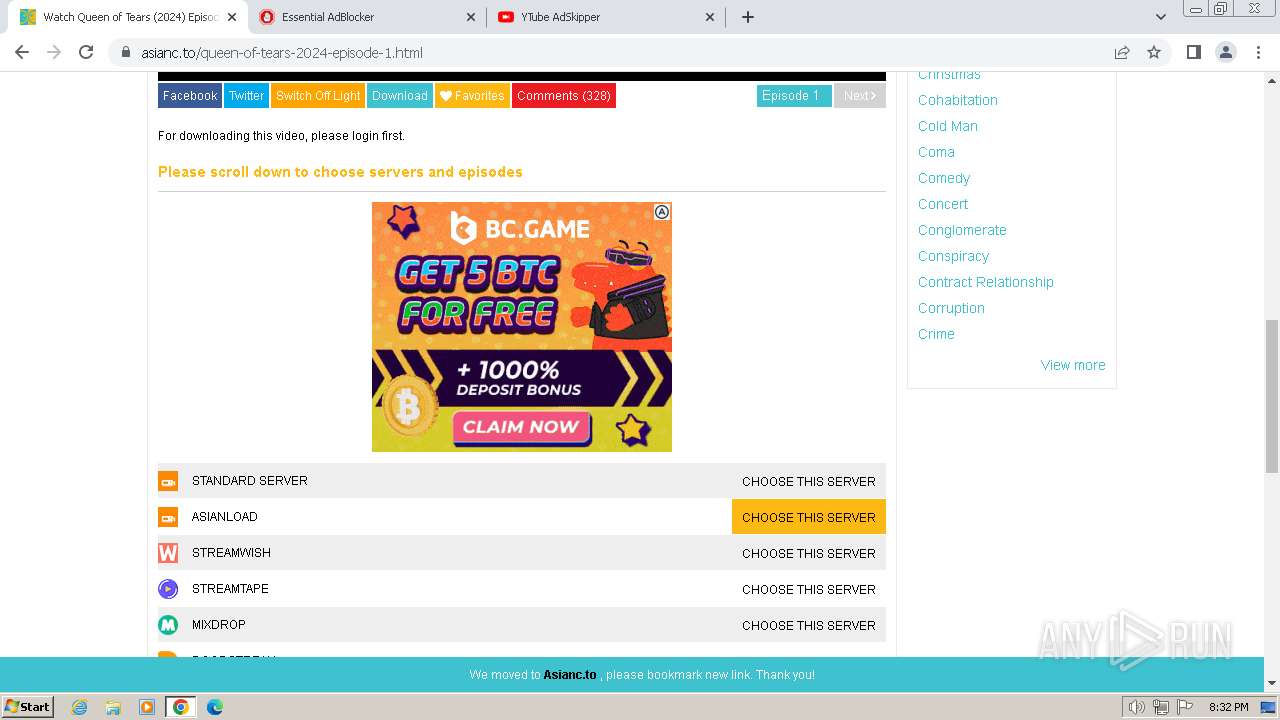The height and width of the screenshot is (720, 1280).
Task: Open Comedy genre link
Action: [x=944, y=178]
